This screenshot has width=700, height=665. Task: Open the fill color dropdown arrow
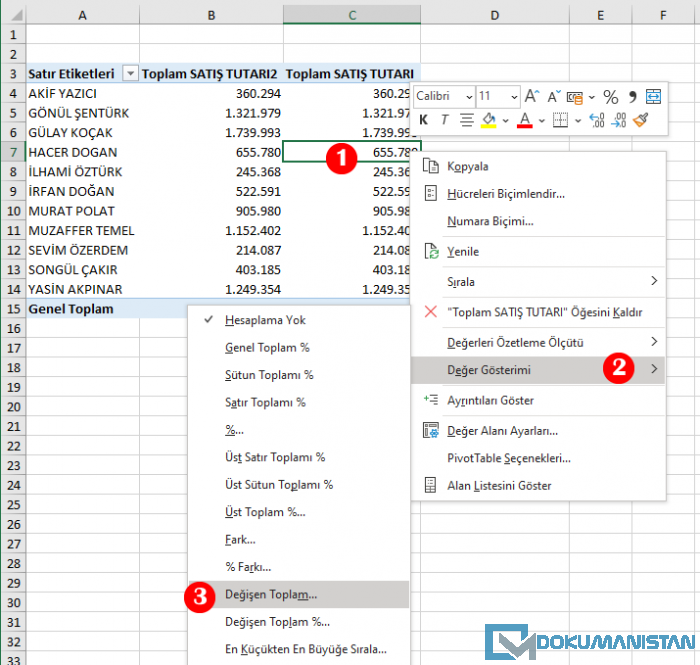click(505, 121)
